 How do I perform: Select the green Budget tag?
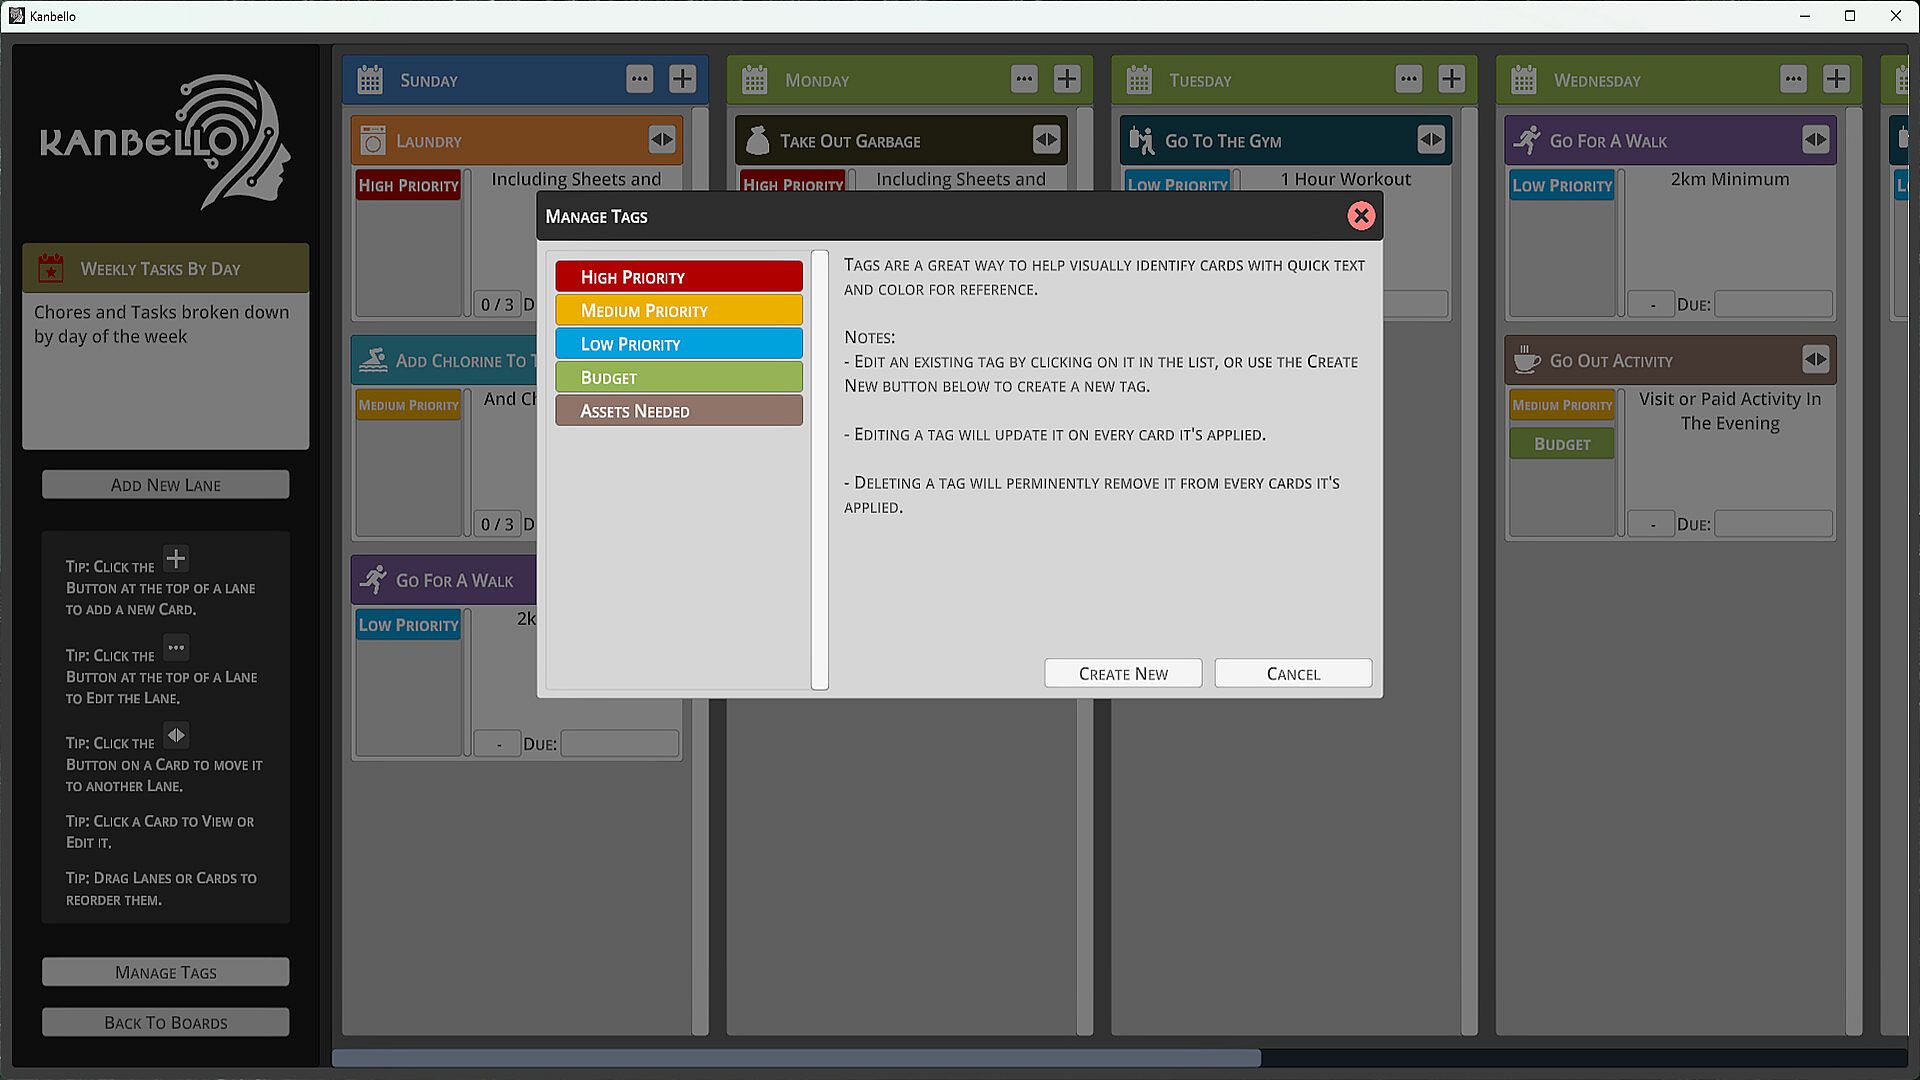[x=679, y=378]
